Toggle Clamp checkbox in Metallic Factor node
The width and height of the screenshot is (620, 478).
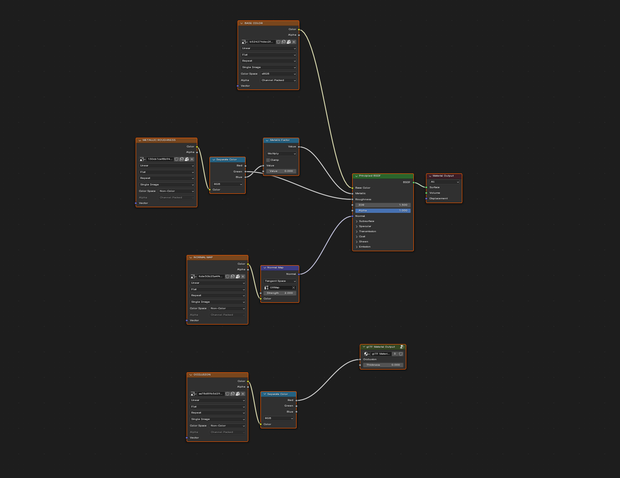click(x=268, y=160)
